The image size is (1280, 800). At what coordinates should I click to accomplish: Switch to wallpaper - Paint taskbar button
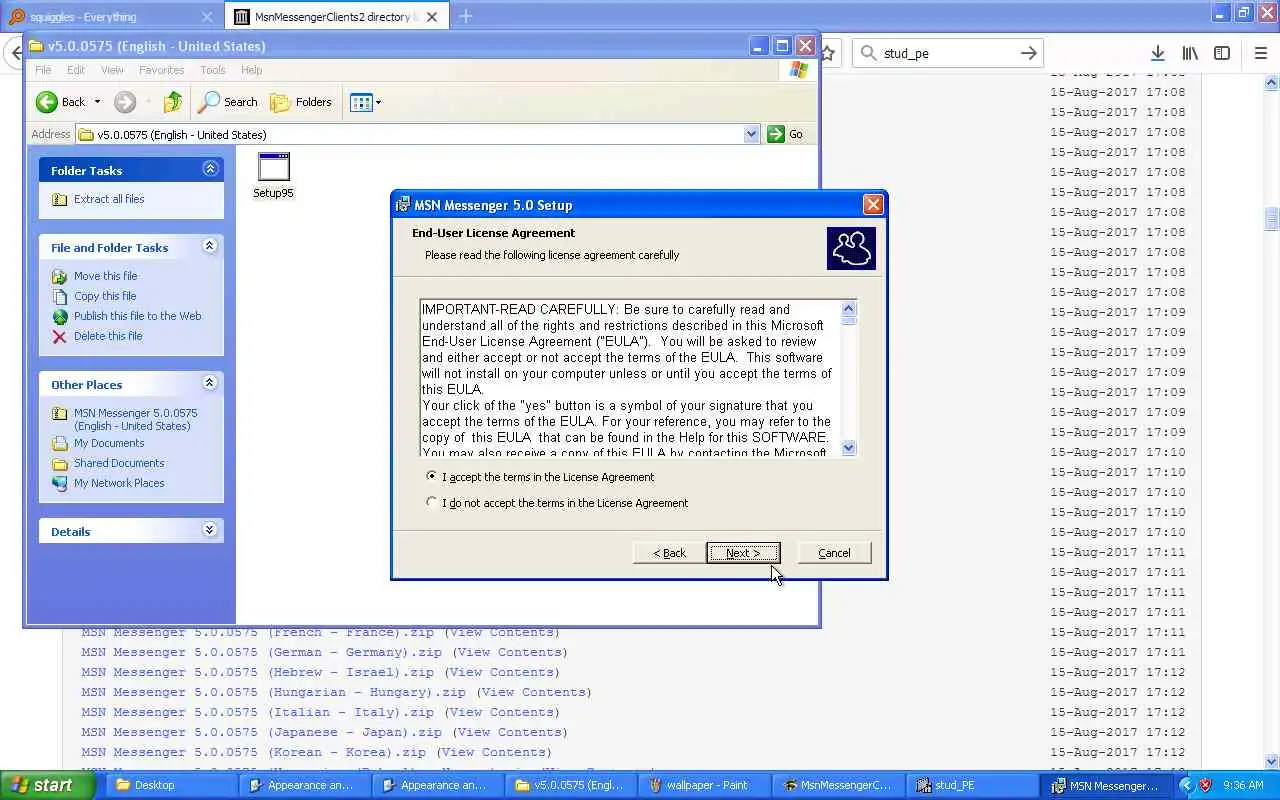point(705,785)
